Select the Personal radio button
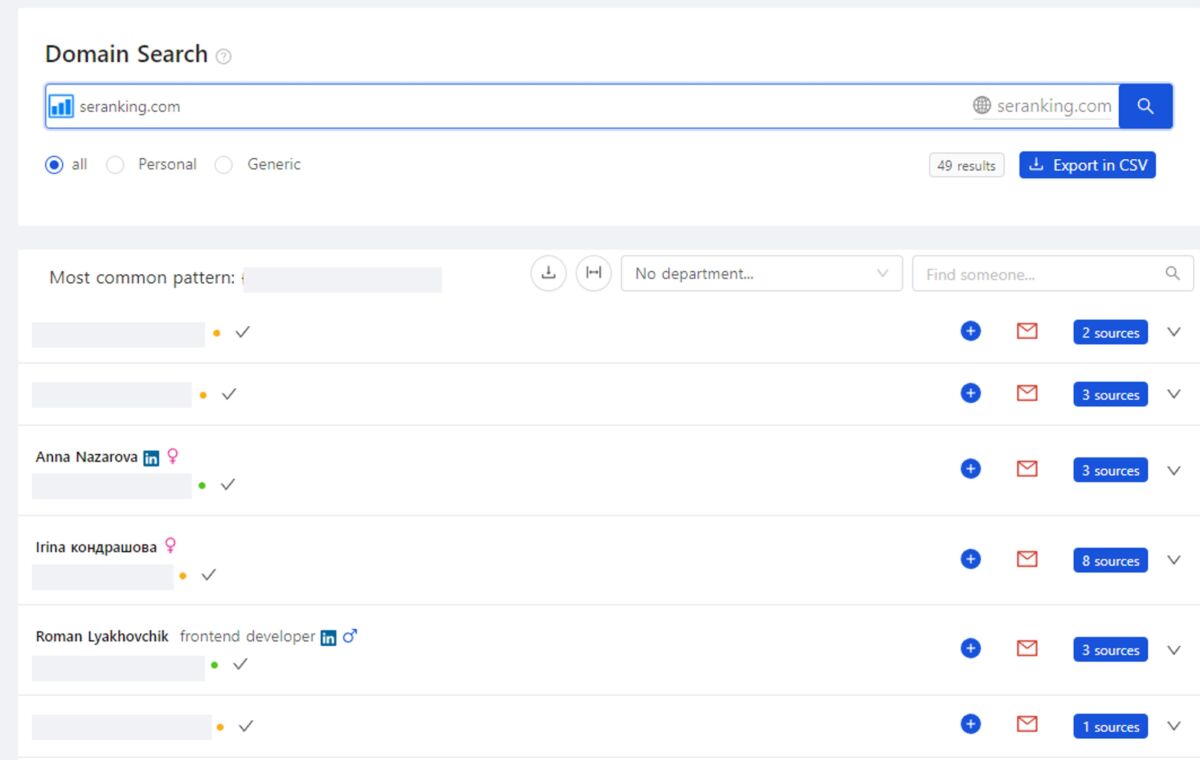Screen dimensions: 1200x760 click(115, 164)
